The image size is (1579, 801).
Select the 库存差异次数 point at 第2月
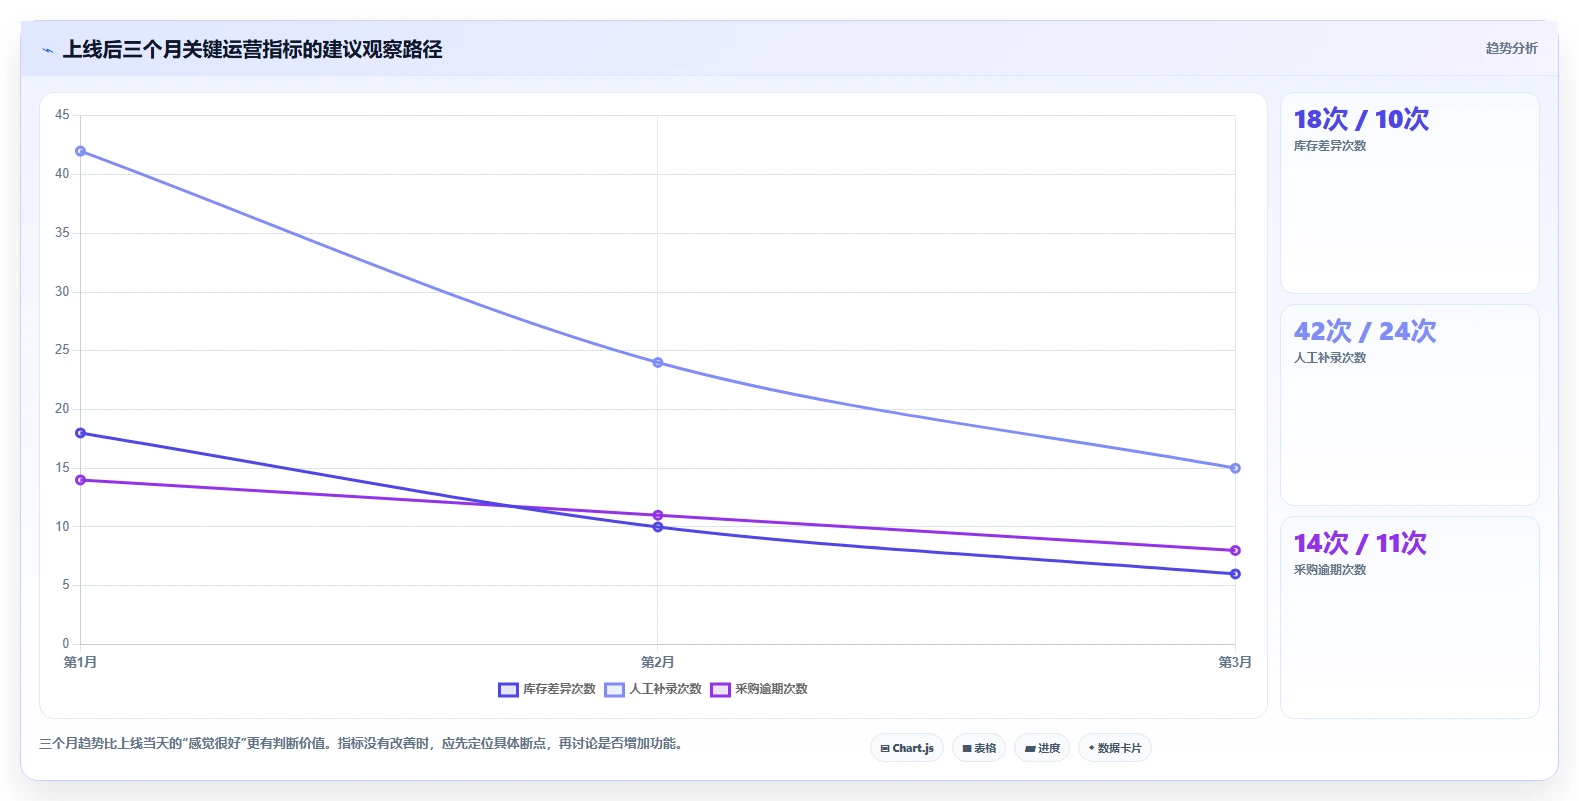tap(658, 527)
